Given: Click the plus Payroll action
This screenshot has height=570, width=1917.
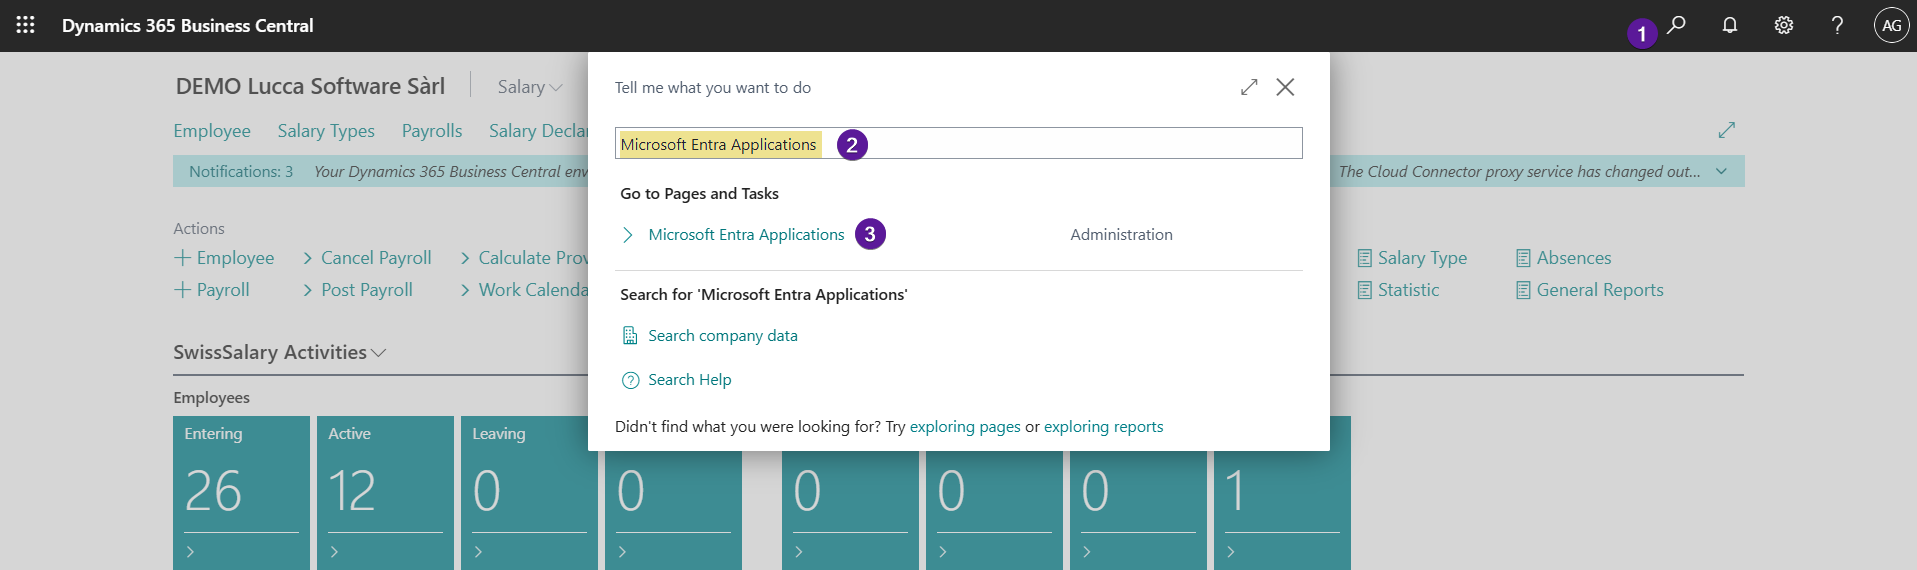Looking at the screenshot, I should point(212,290).
